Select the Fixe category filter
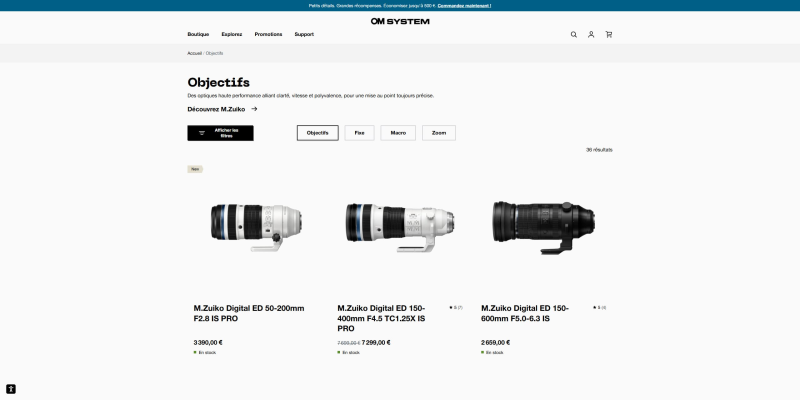 pyautogui.click(x=359, y=133)
